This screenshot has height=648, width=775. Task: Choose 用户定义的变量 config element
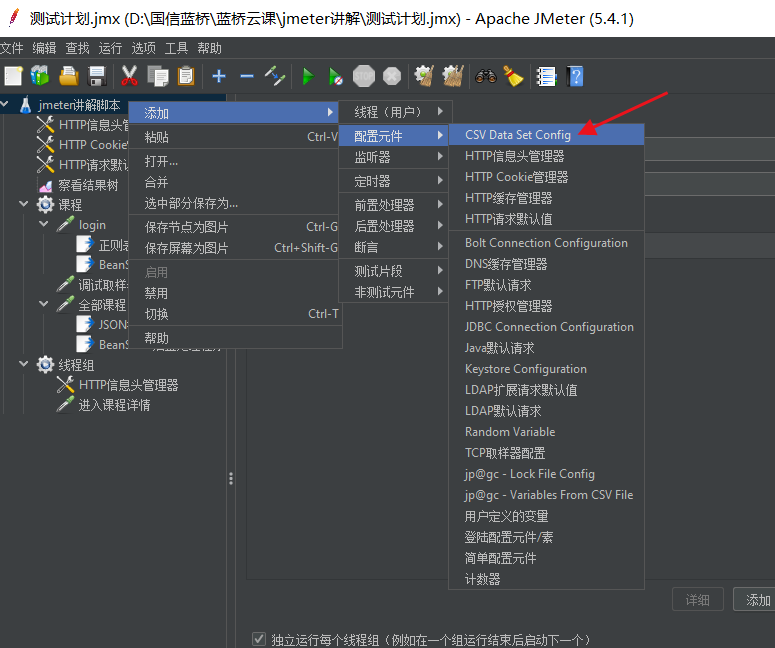tap(546, 517)
